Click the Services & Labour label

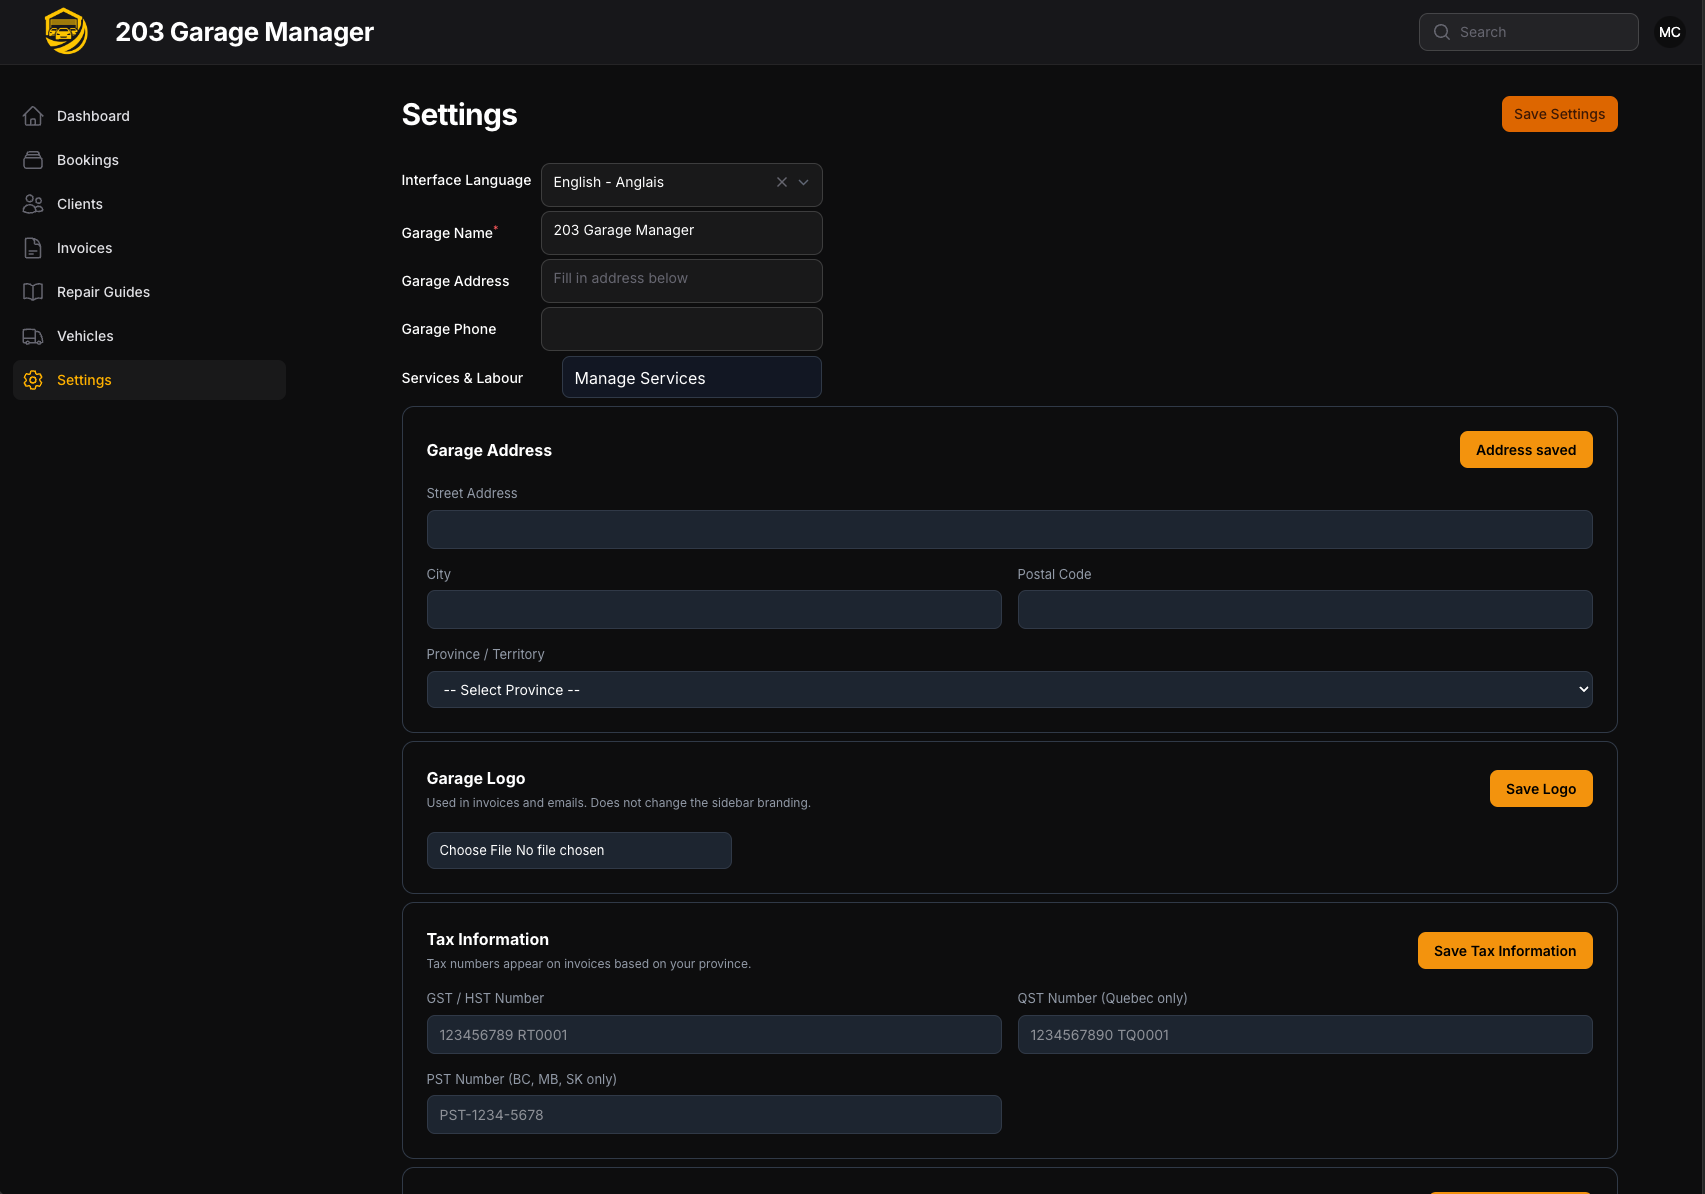coord(462,378)
